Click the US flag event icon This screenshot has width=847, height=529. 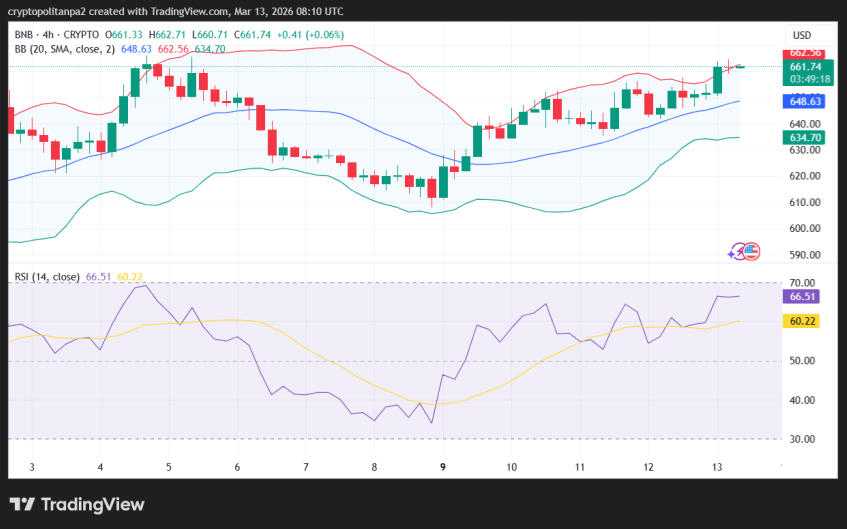tap(752, 252)
